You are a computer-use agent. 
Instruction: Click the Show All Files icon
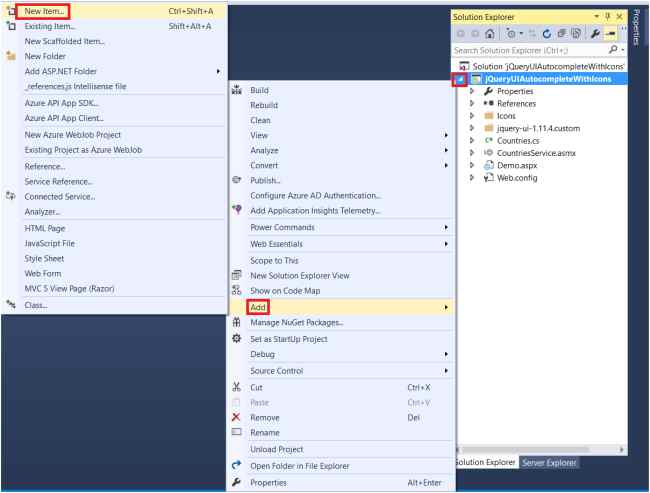[576, 33]
